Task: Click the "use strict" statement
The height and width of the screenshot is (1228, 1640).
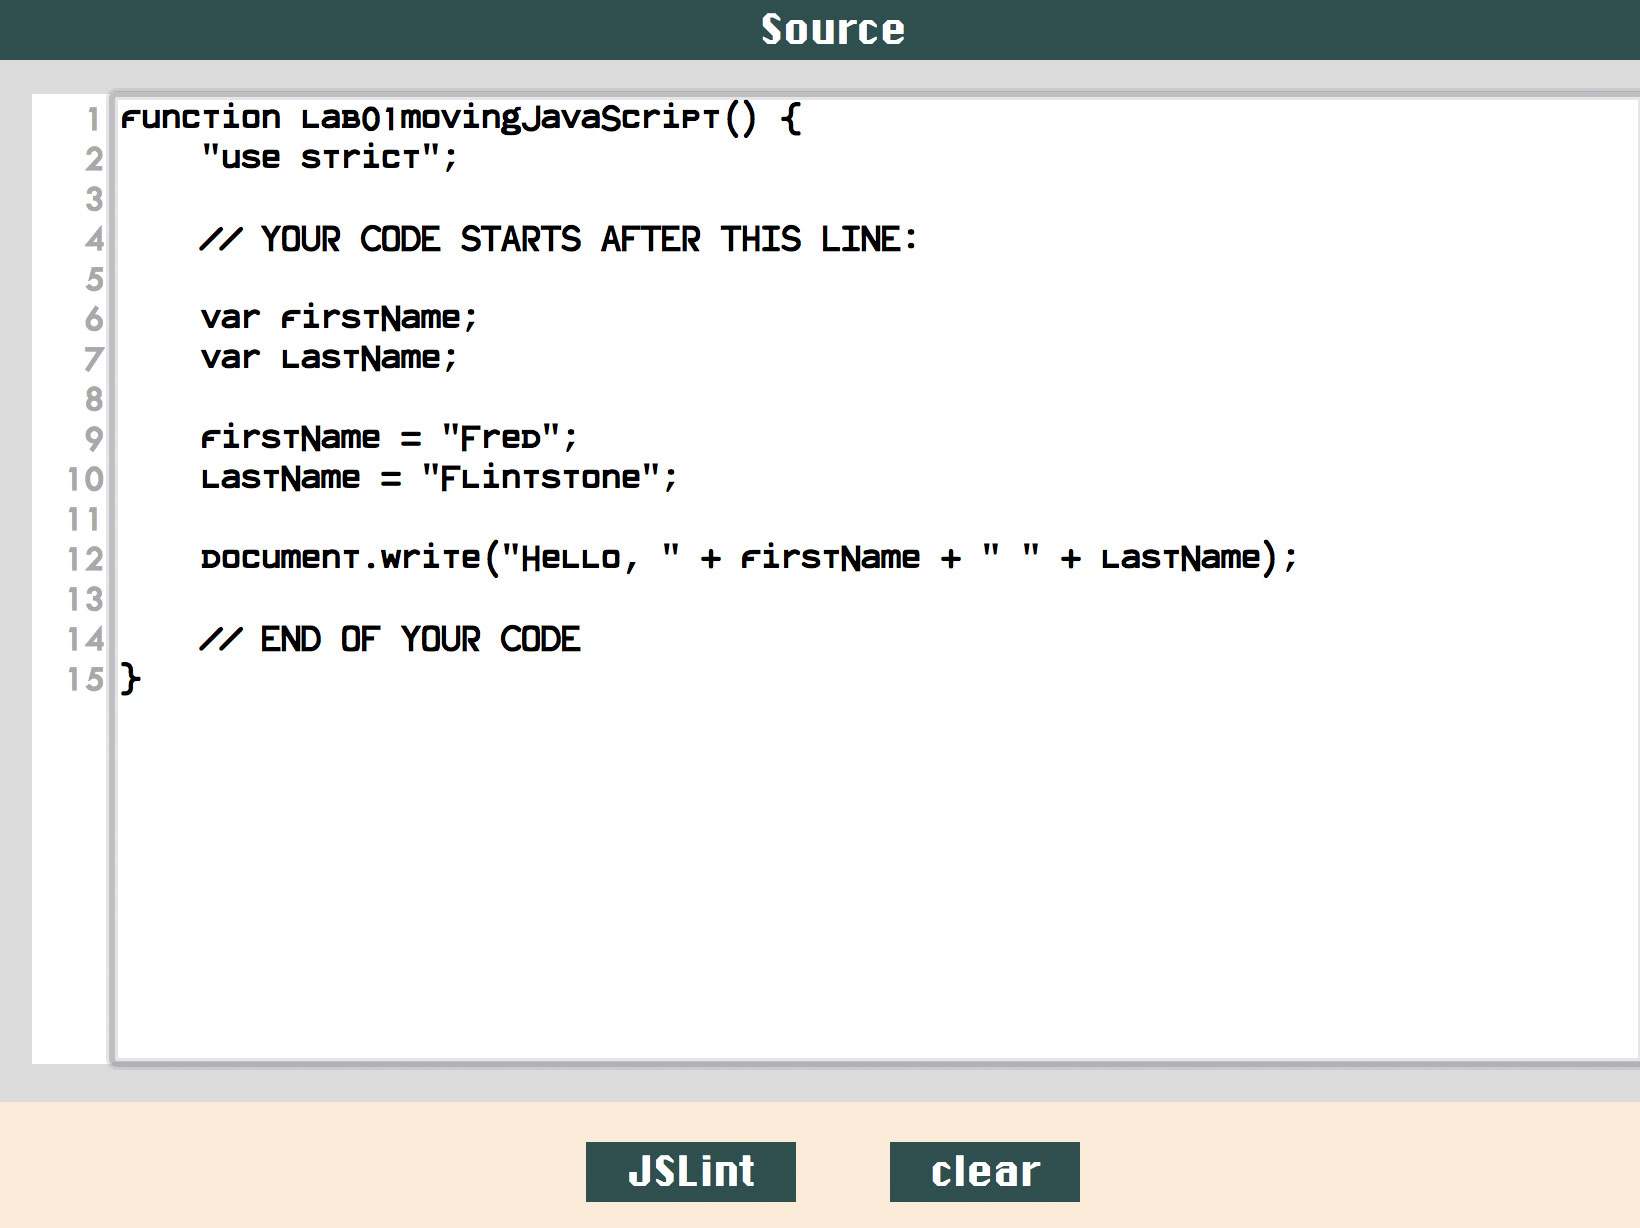Action: (330, 157)
